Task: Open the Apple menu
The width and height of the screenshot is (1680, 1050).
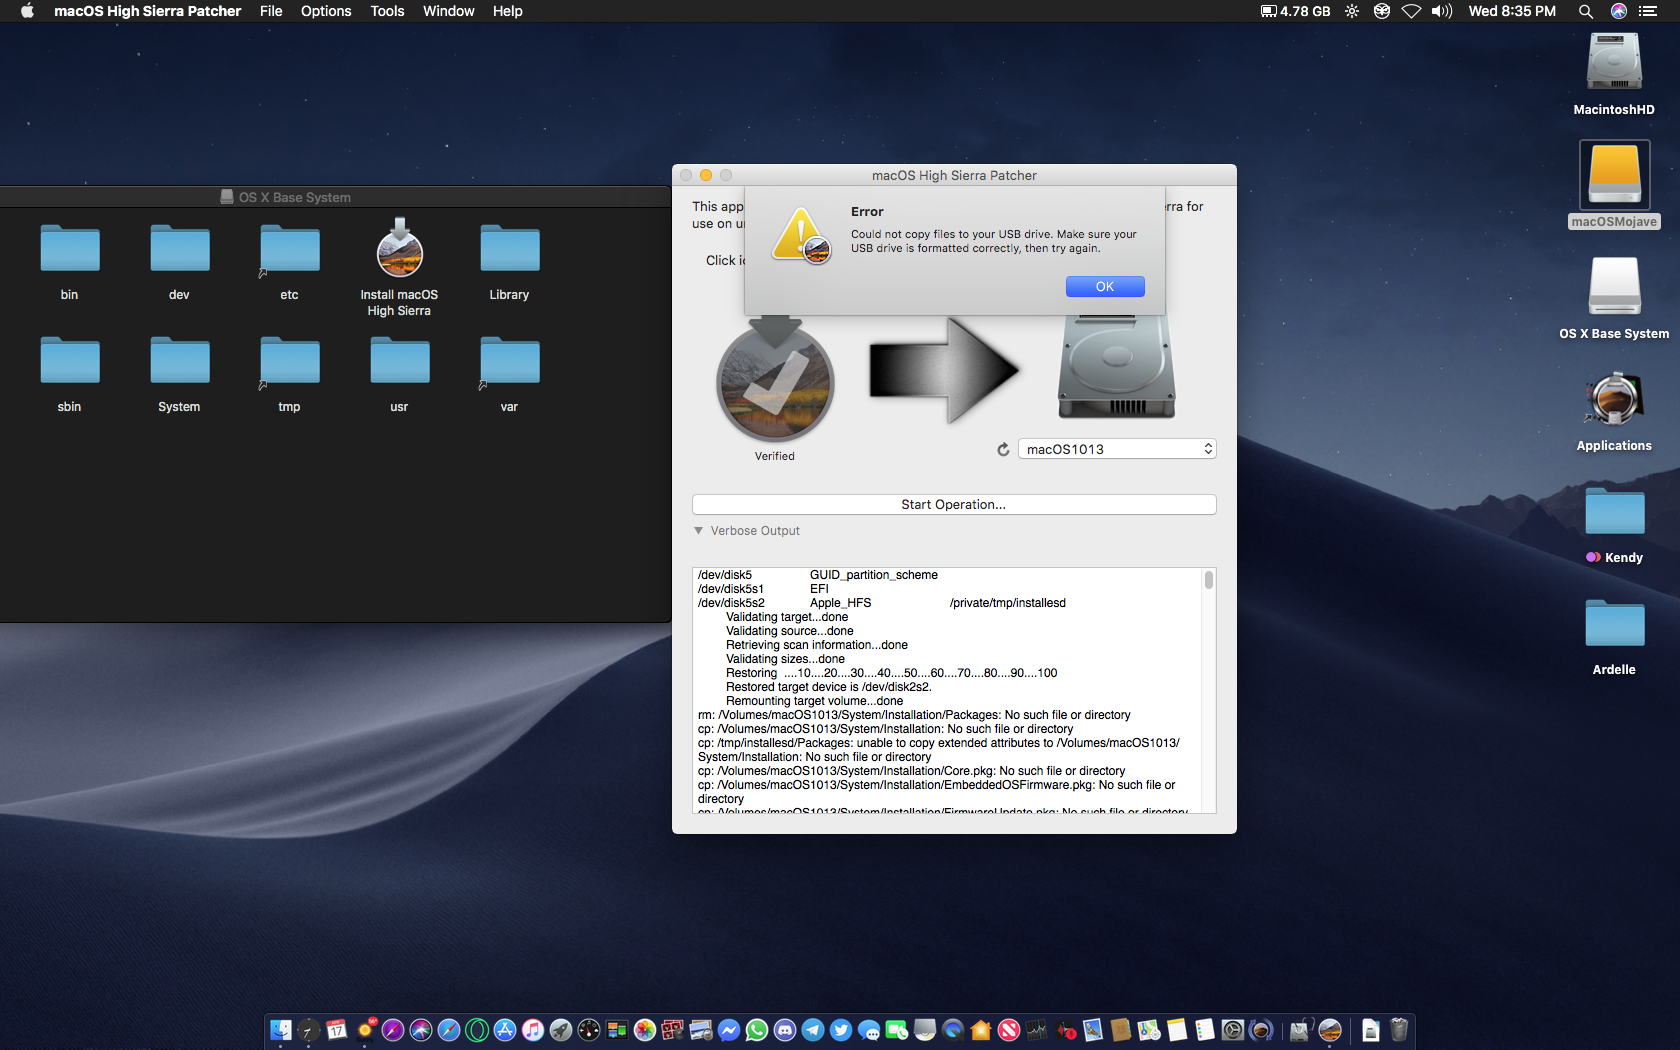Action: pyautogui.click(x=27, y=11)
